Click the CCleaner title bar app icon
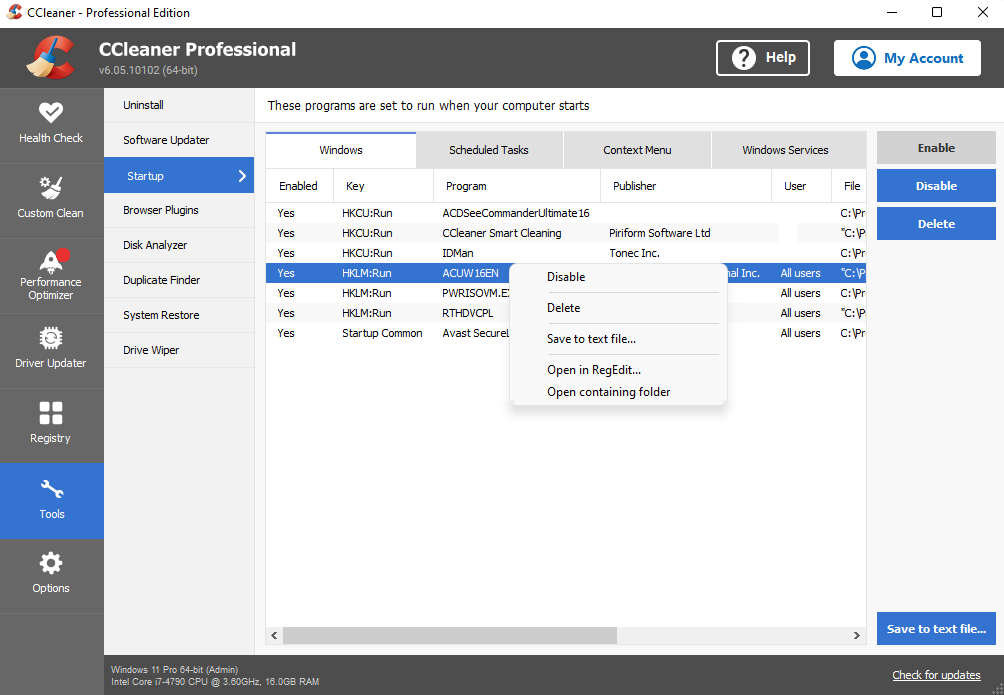 point(13,12)
